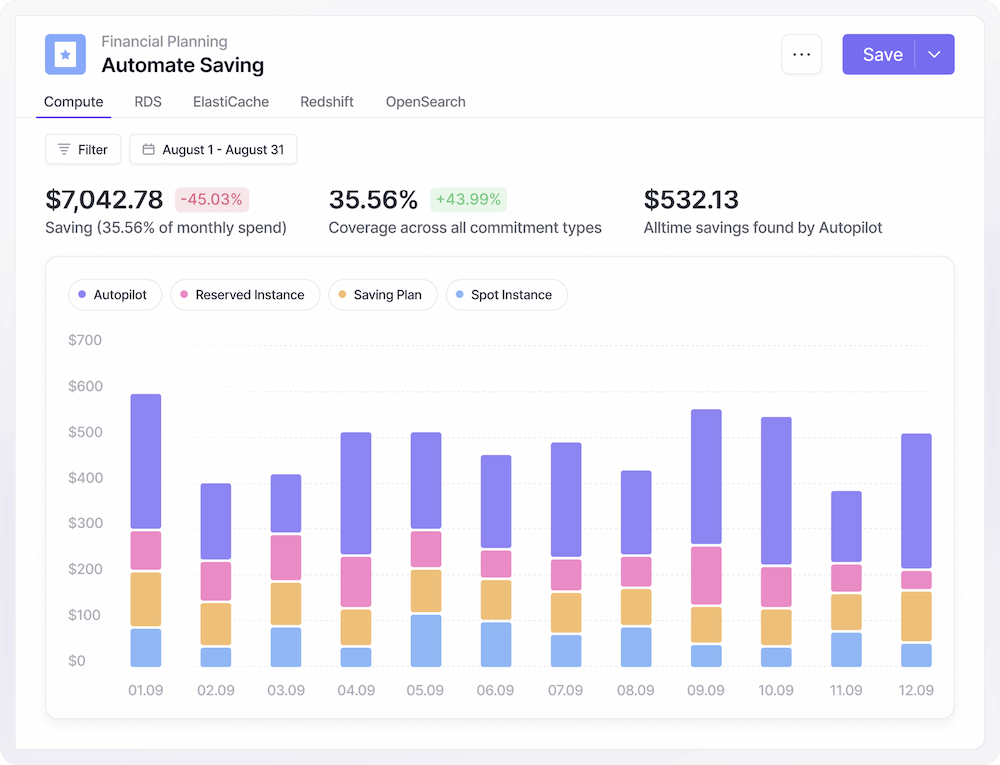The image size is (1000, 765).
Task: Click the pink Reserved Instance legend dot
Action: [183, 295]
